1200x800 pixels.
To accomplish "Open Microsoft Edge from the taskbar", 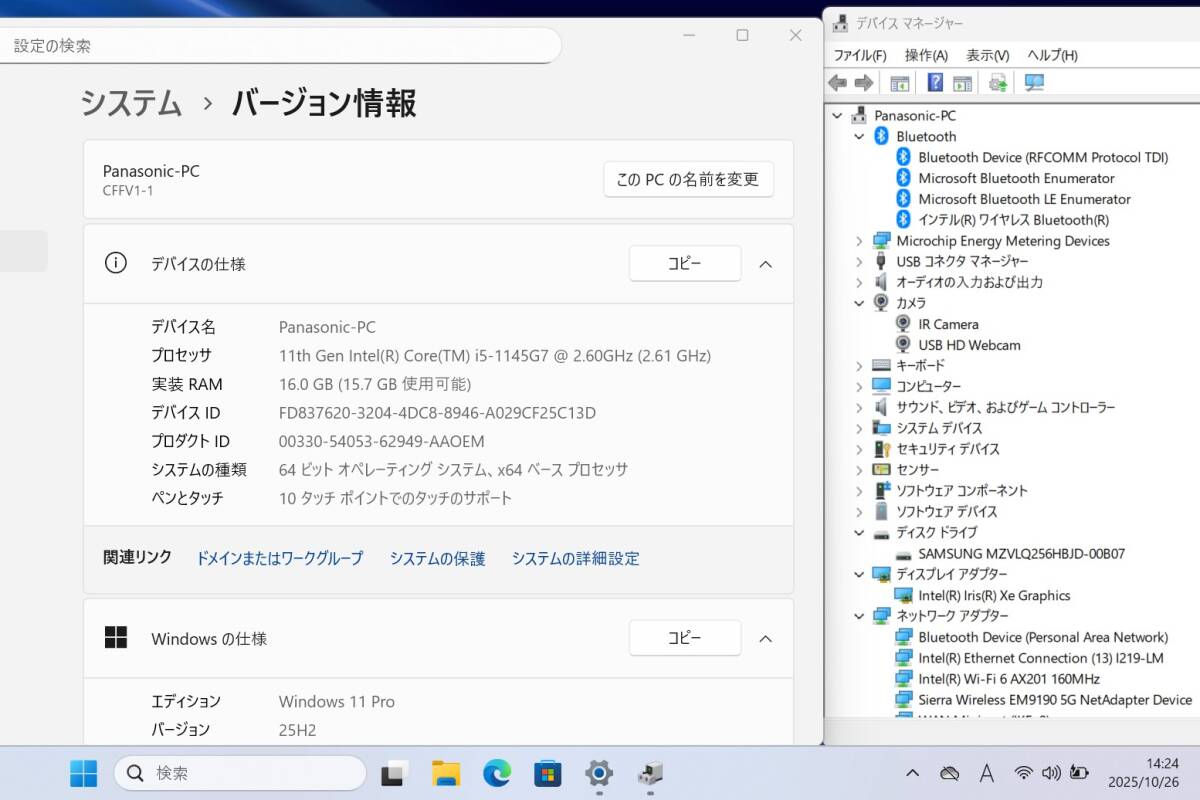I will pyautogui.click(x=497, y=773).
